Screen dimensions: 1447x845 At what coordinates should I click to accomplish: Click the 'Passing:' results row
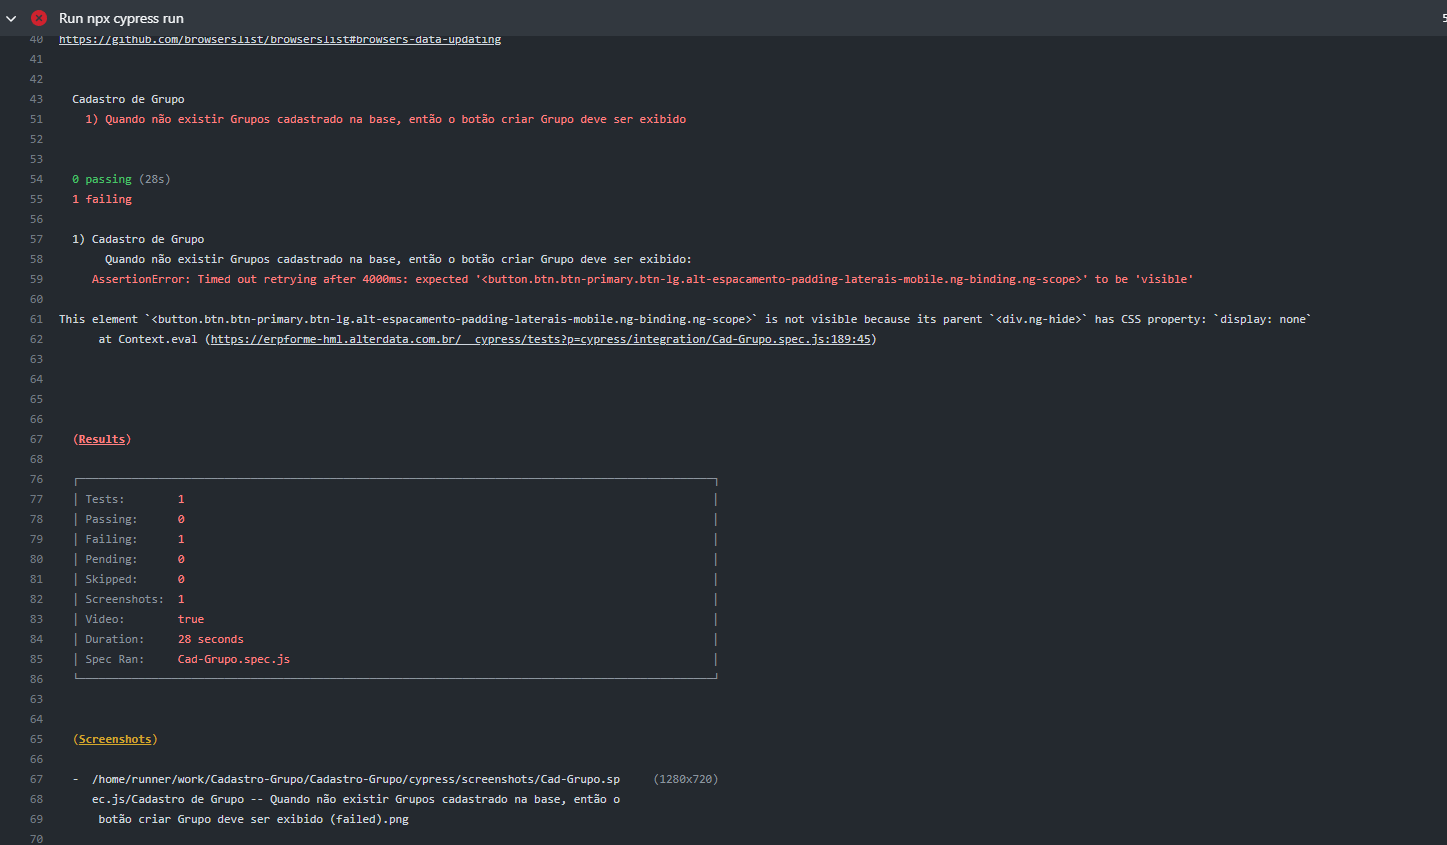(396, 519)
